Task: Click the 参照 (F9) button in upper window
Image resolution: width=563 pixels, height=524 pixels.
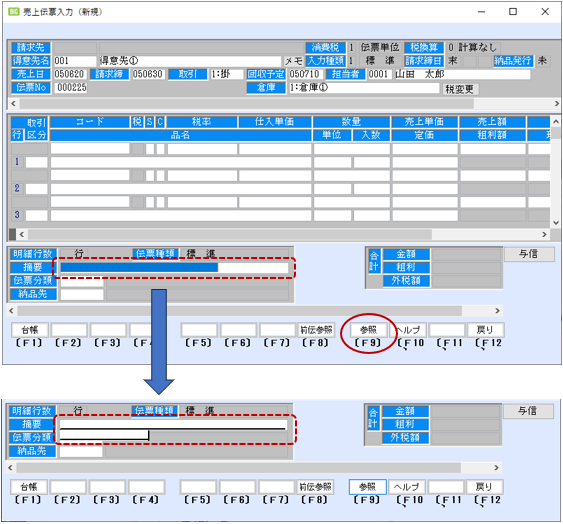Action: [x=368, y=330]
